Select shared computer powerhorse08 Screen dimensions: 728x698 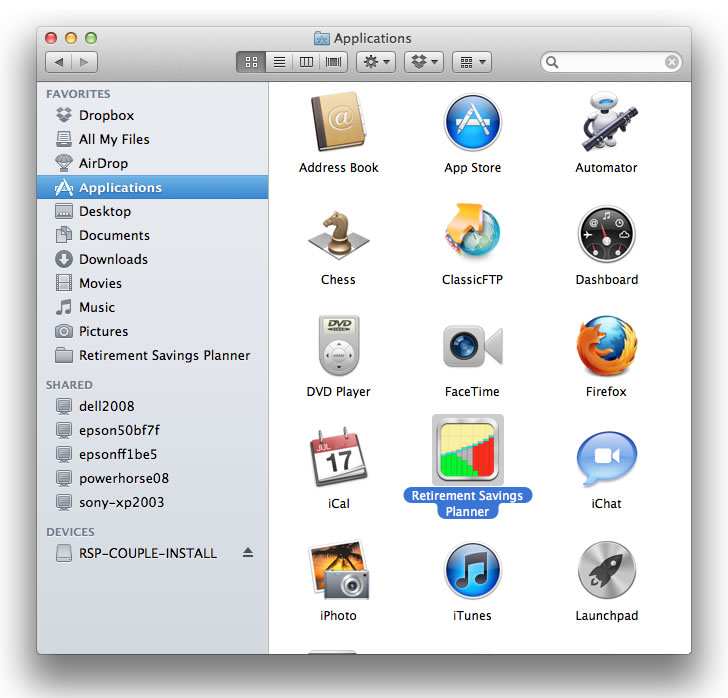152,478
